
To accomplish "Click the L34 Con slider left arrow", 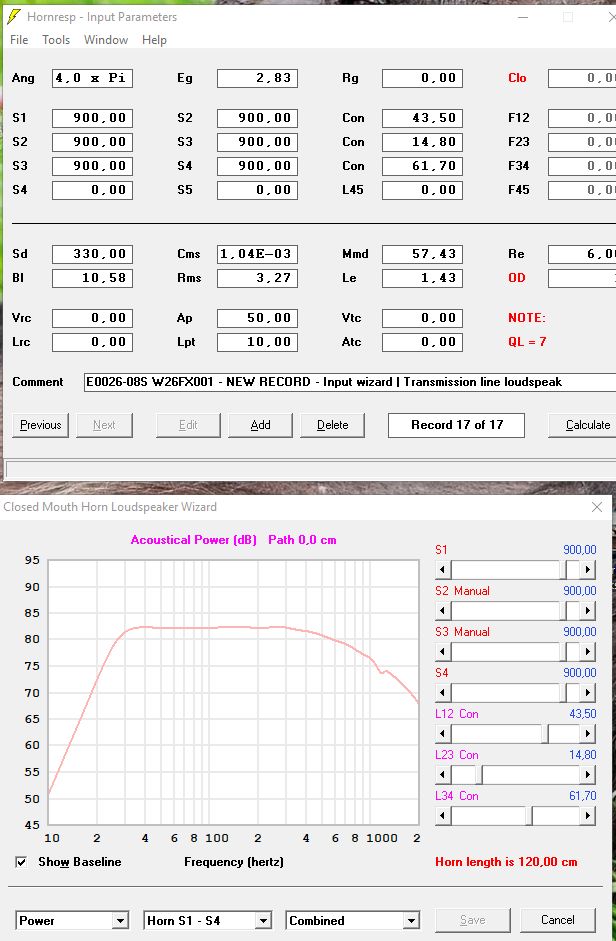I will (x=443, y=816).
